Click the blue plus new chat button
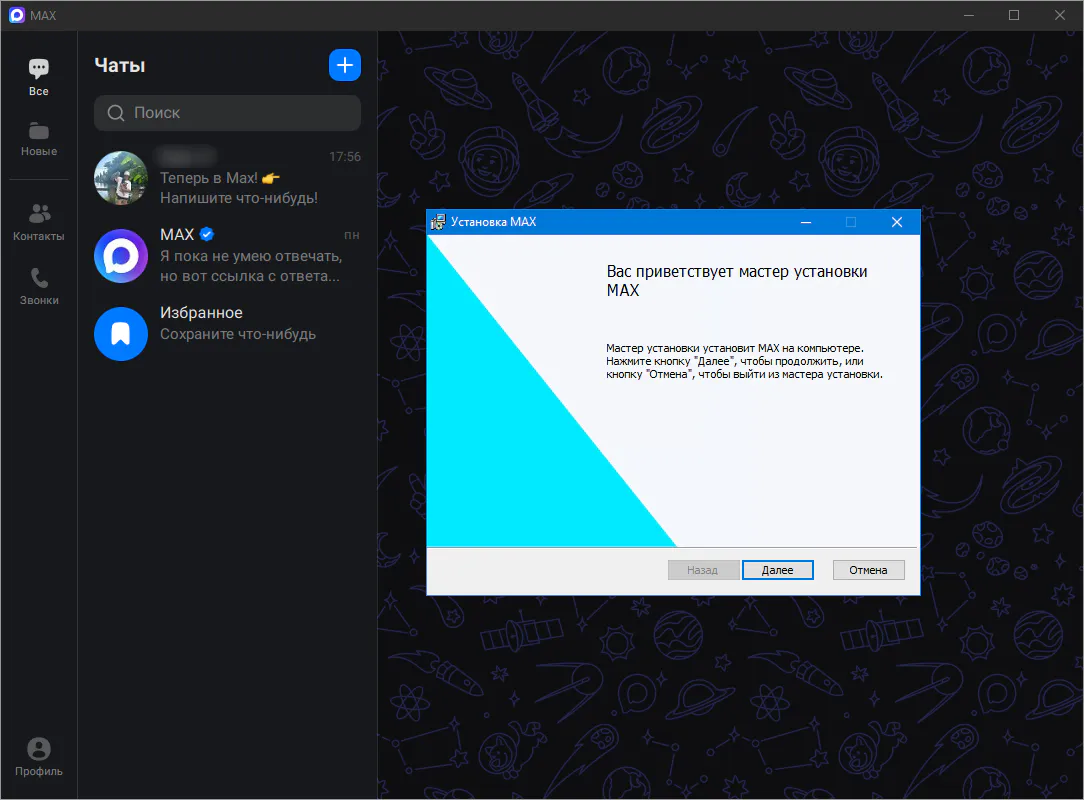 pos(345,65)
